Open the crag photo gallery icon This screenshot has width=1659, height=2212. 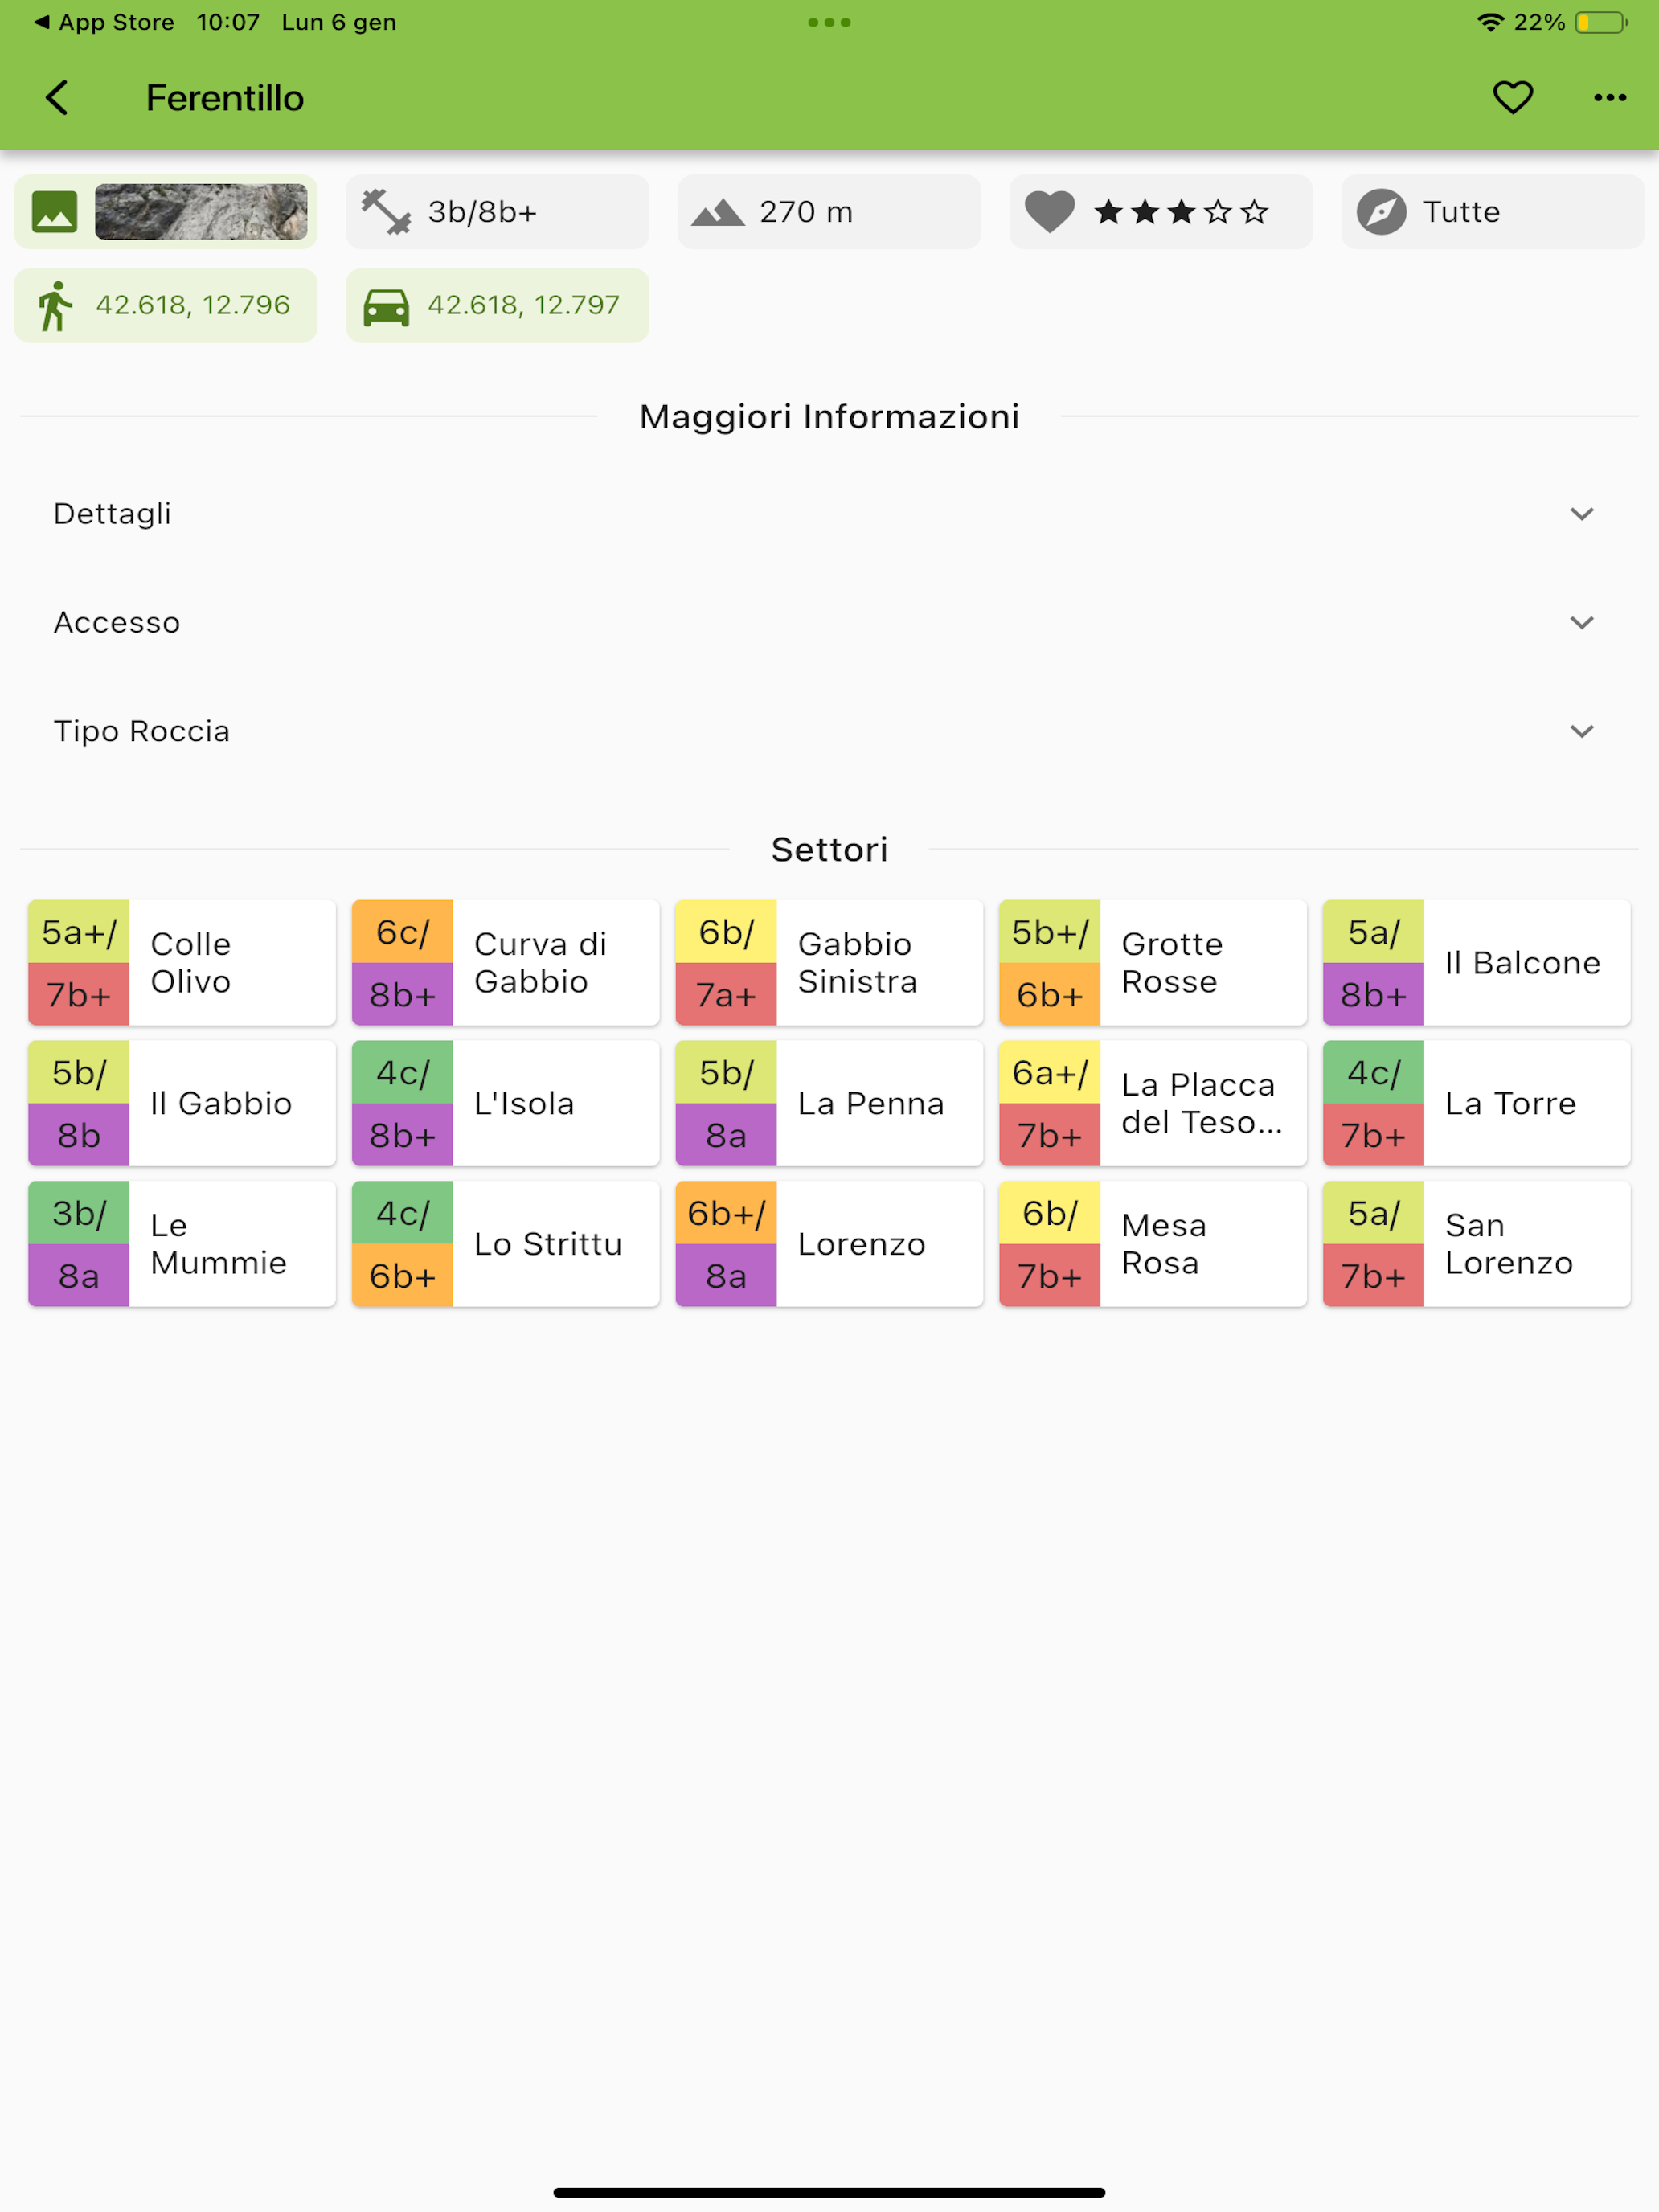54,212
